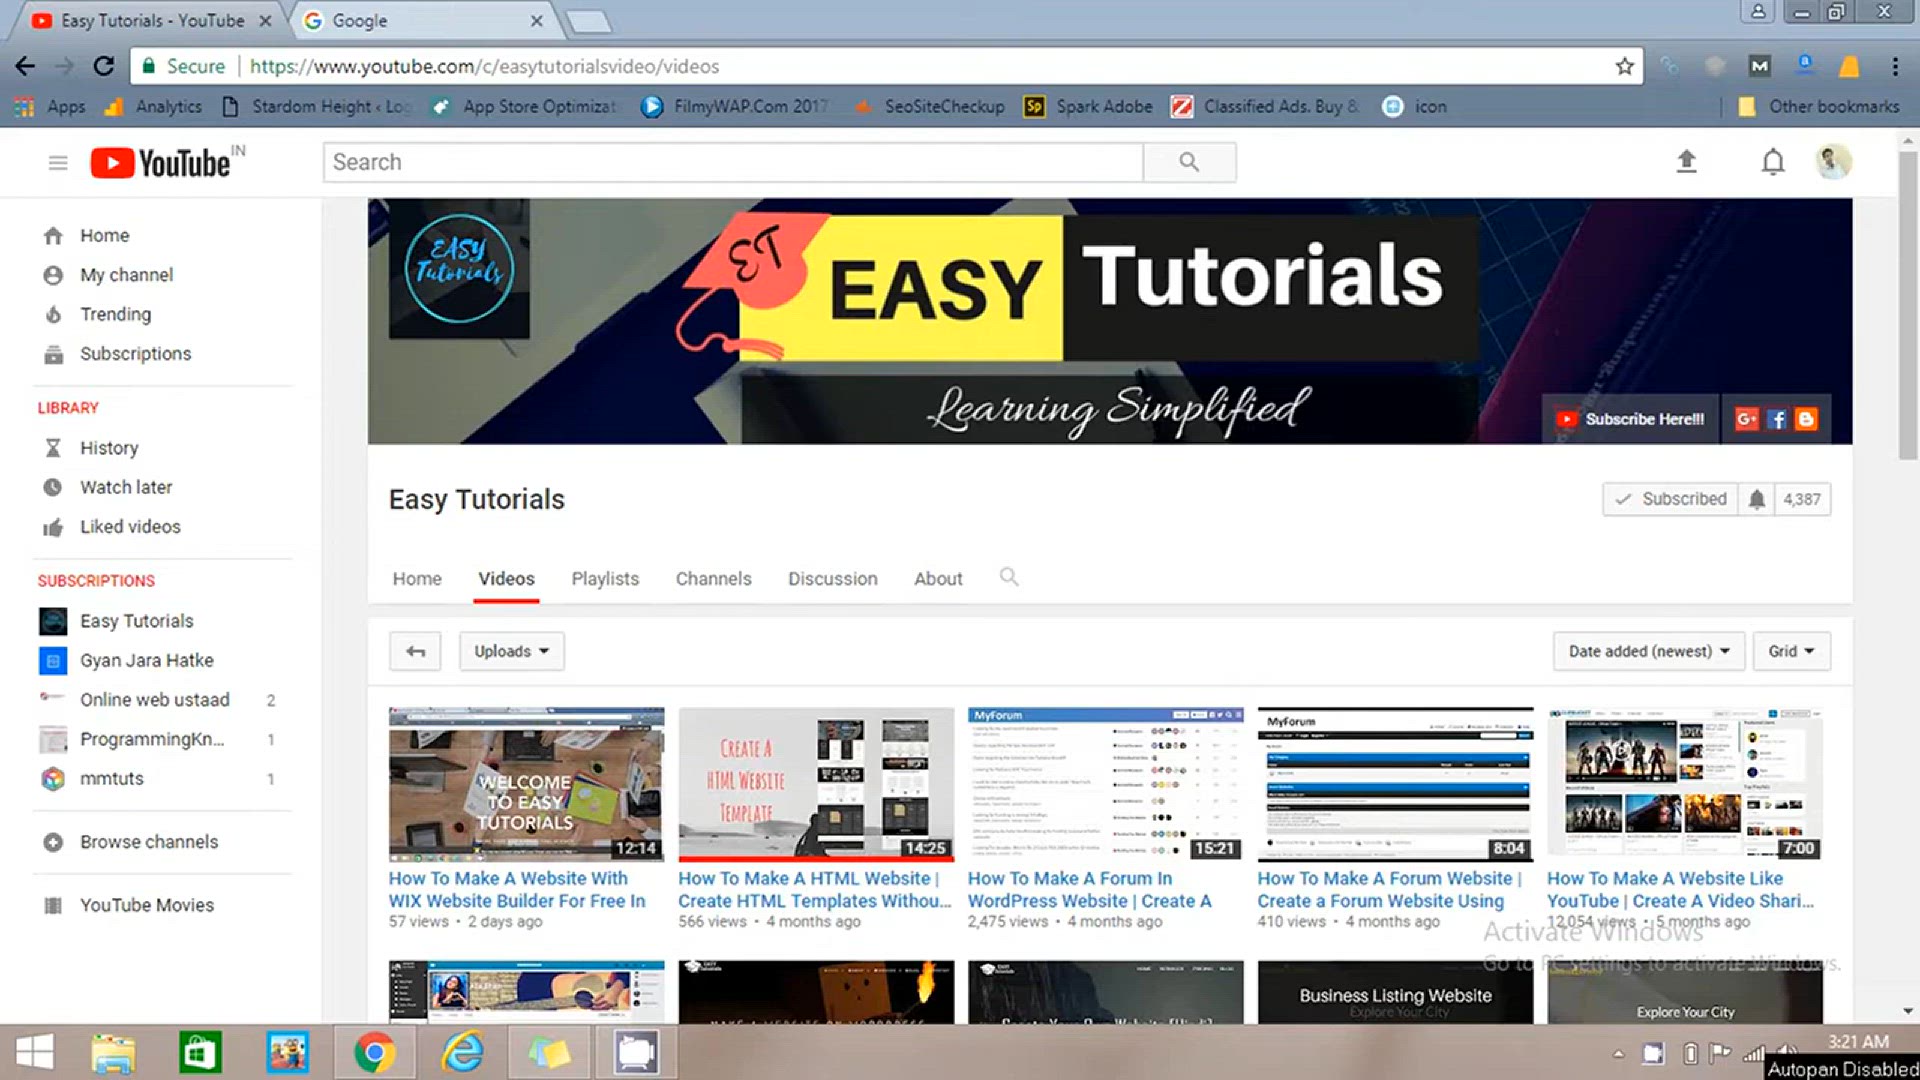
Task: Switch to the channel Home tab
Action: (417, 579)
